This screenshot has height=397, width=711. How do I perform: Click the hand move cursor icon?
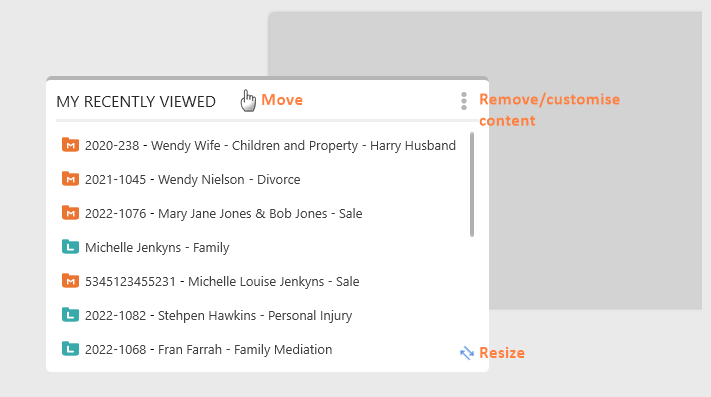[x=248, y=100]
